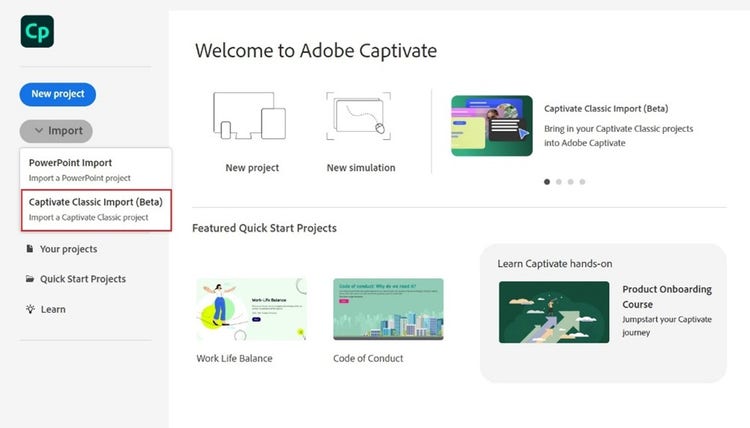
Task: Click the New project label under devices
Action: coord(252,168)
